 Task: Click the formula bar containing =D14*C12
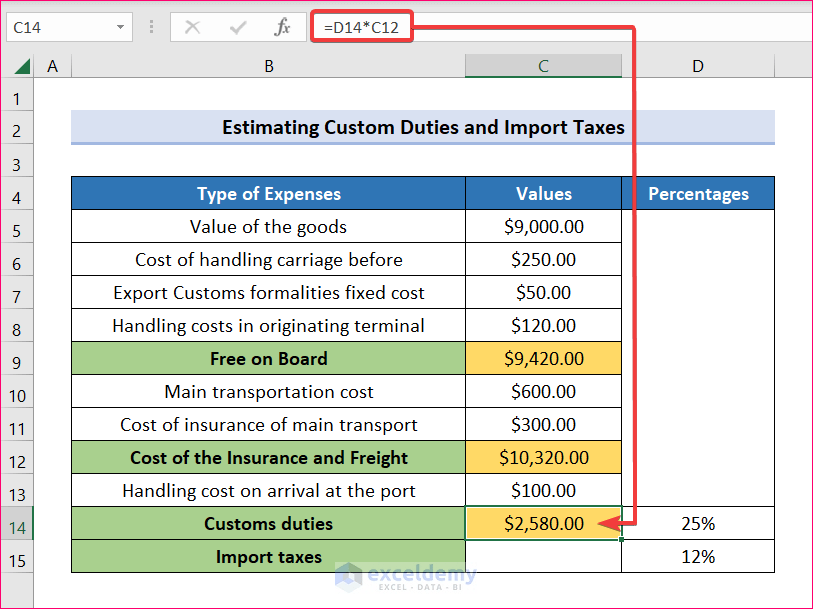[x=361, y=27]
